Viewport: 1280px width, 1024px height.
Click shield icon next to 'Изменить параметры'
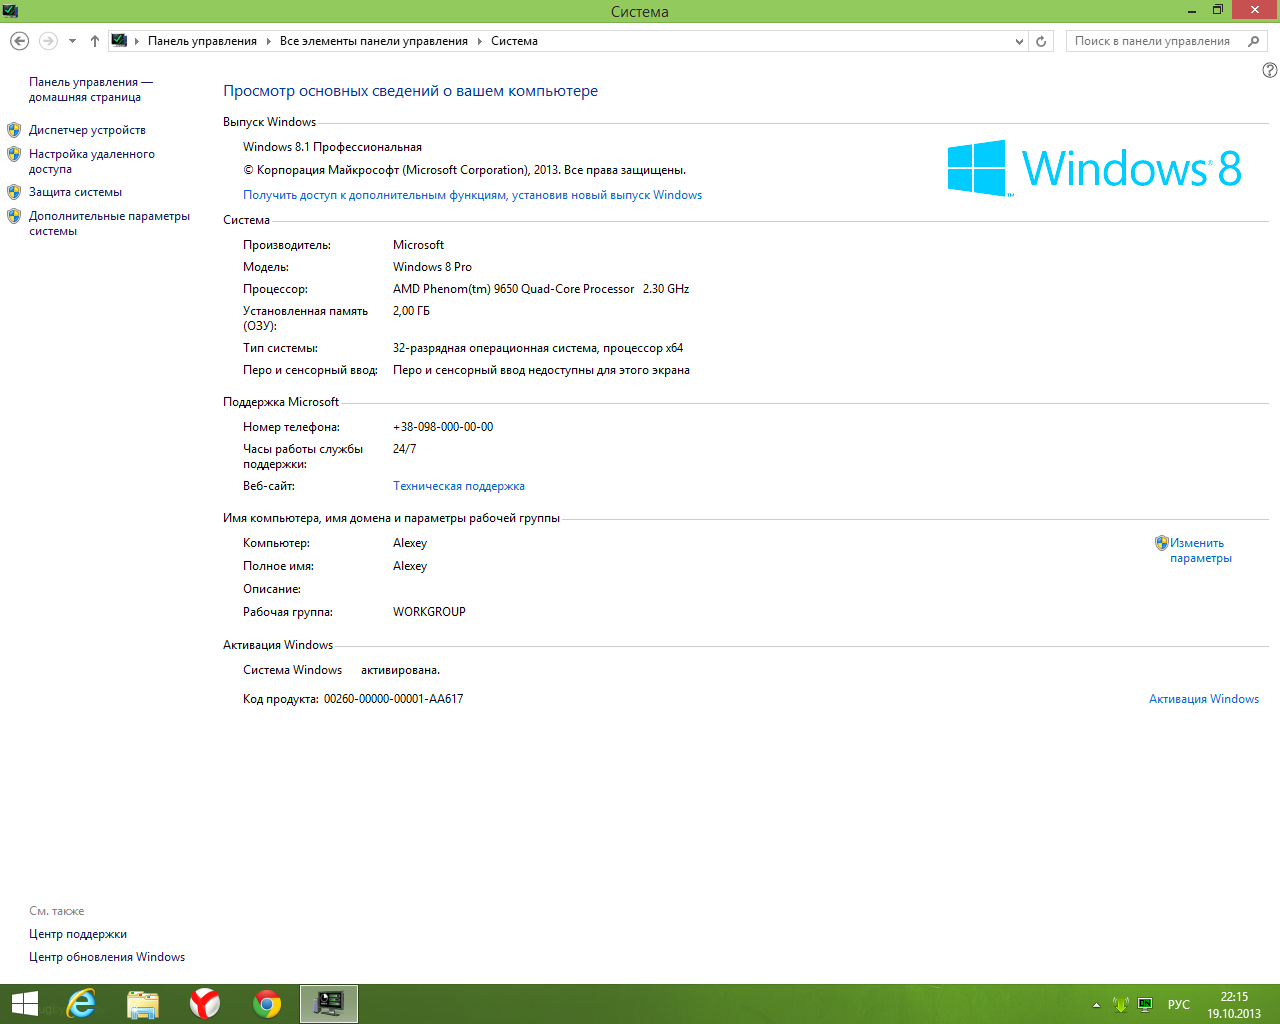pyautogui.click(x=1162, y=543)
